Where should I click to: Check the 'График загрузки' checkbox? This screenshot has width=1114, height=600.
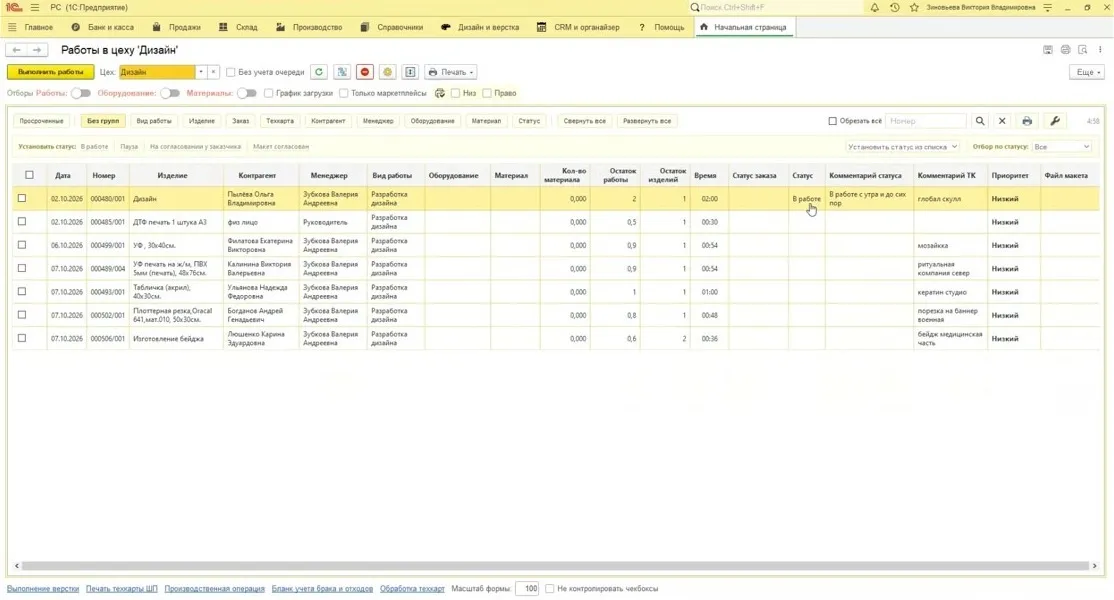pyautogui.click(x=268, y=93)
